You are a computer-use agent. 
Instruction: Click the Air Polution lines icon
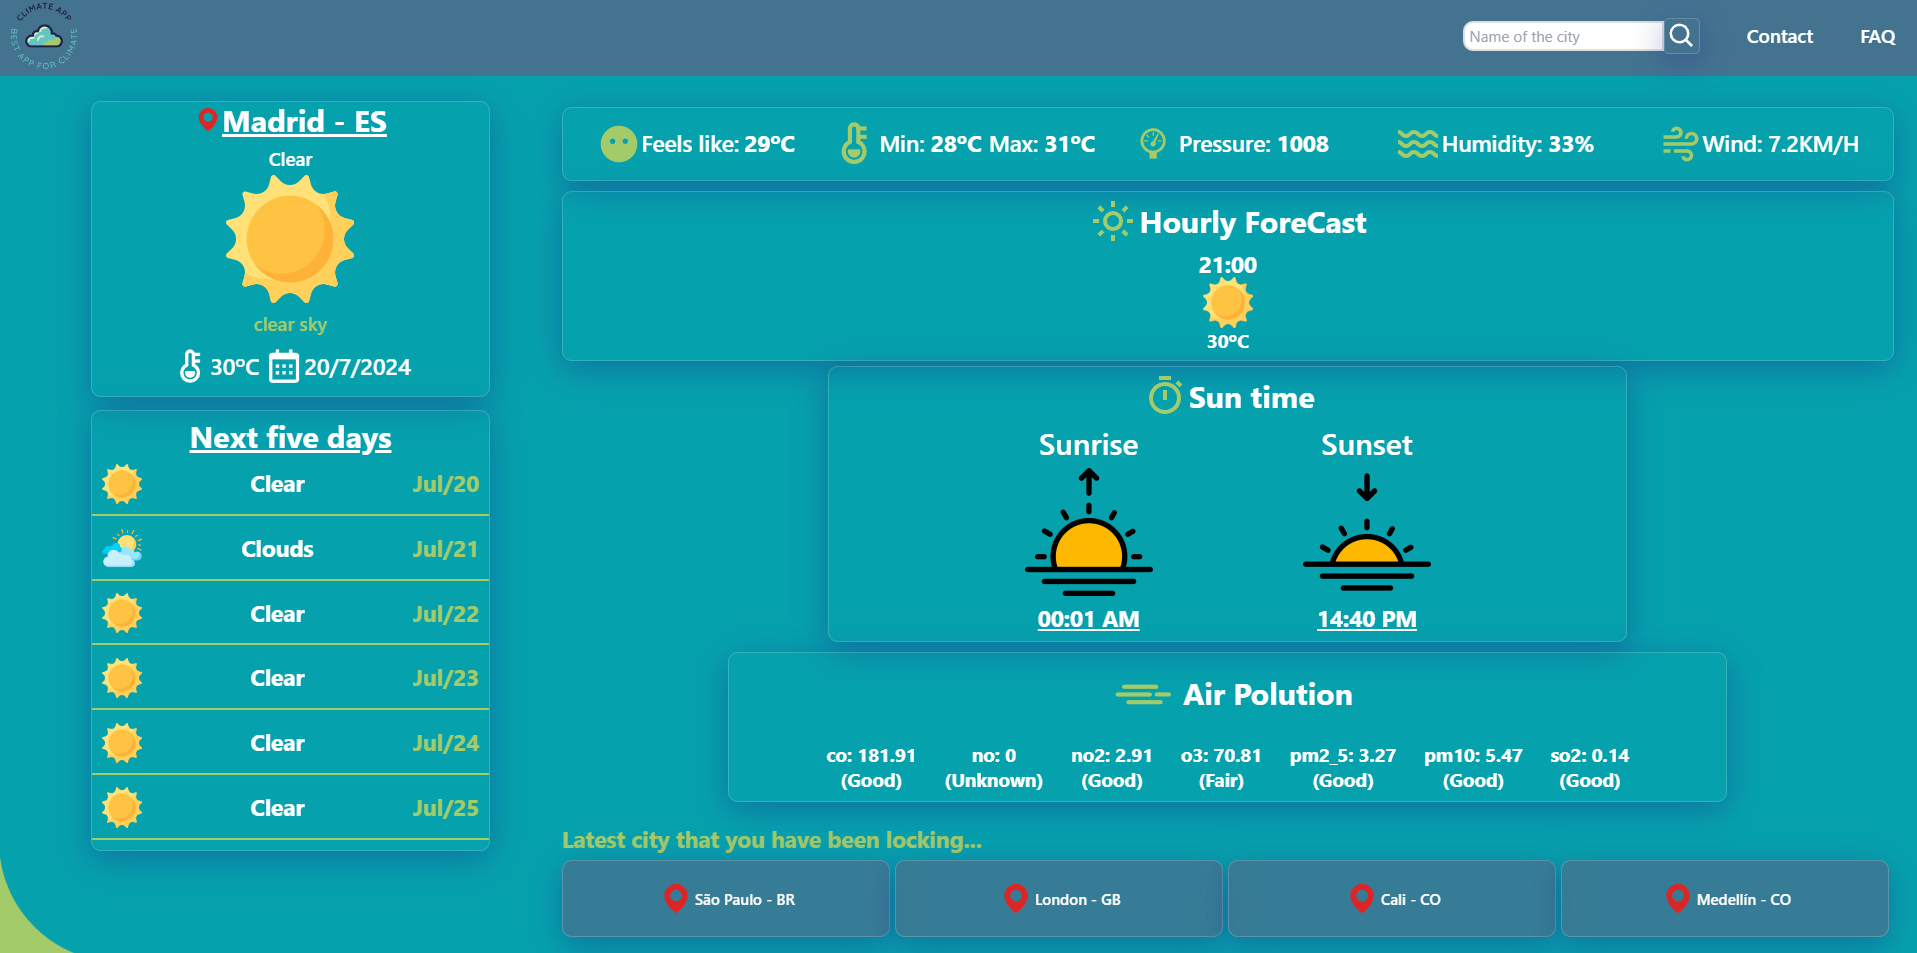1143,693
